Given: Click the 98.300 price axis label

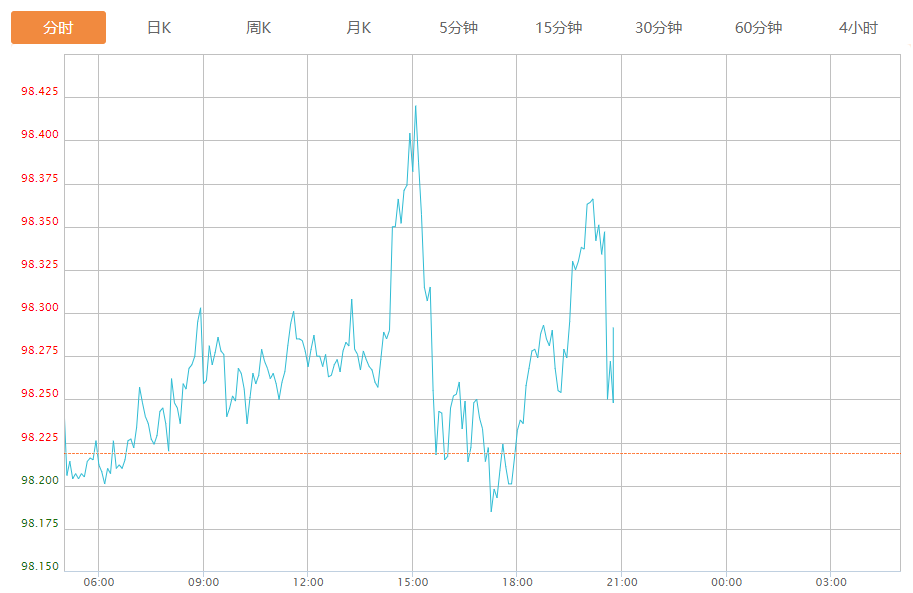Looking at the screenshot, I should (40, 308).
